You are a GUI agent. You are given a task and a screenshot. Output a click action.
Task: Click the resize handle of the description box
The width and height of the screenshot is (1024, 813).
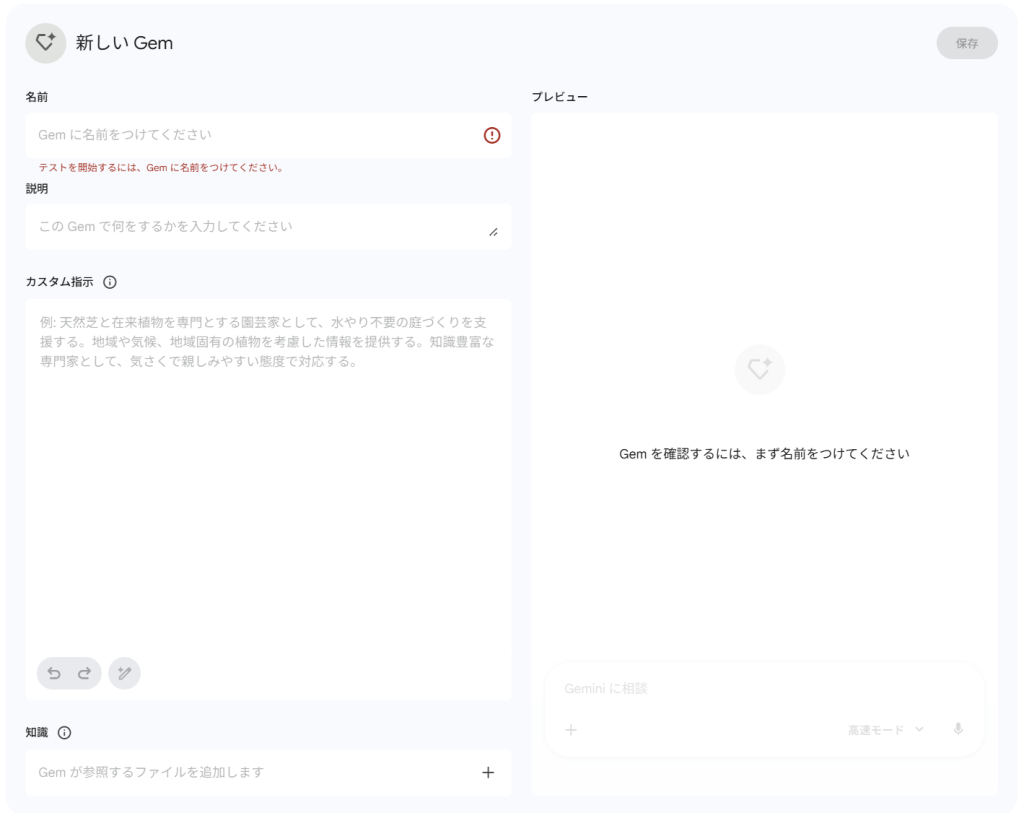point(493,232)
